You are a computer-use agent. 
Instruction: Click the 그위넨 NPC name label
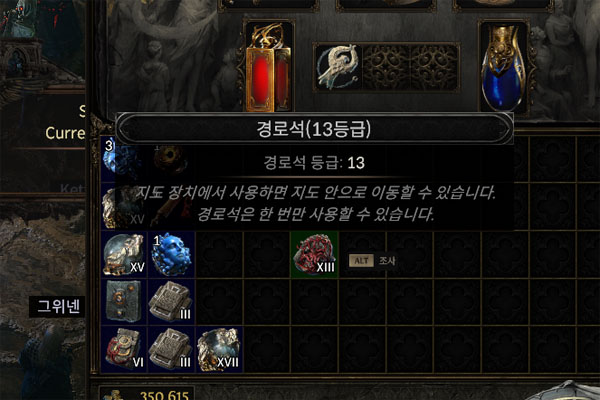(58, 307)
